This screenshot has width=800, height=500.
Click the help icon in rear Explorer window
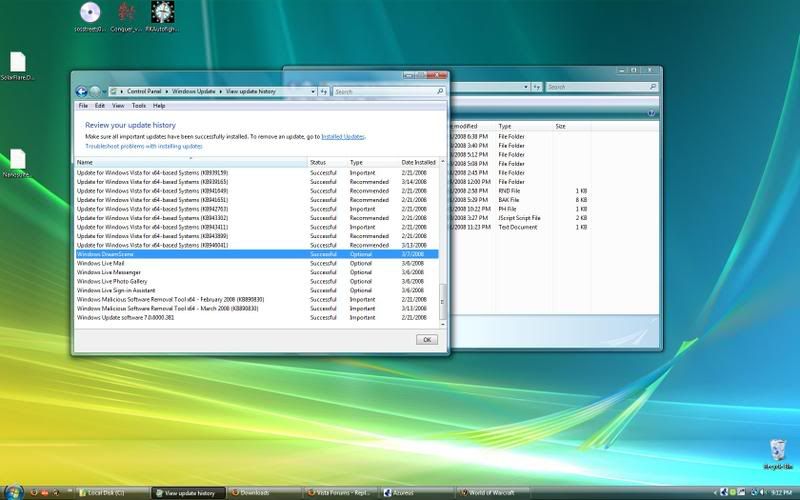(651, 113)
